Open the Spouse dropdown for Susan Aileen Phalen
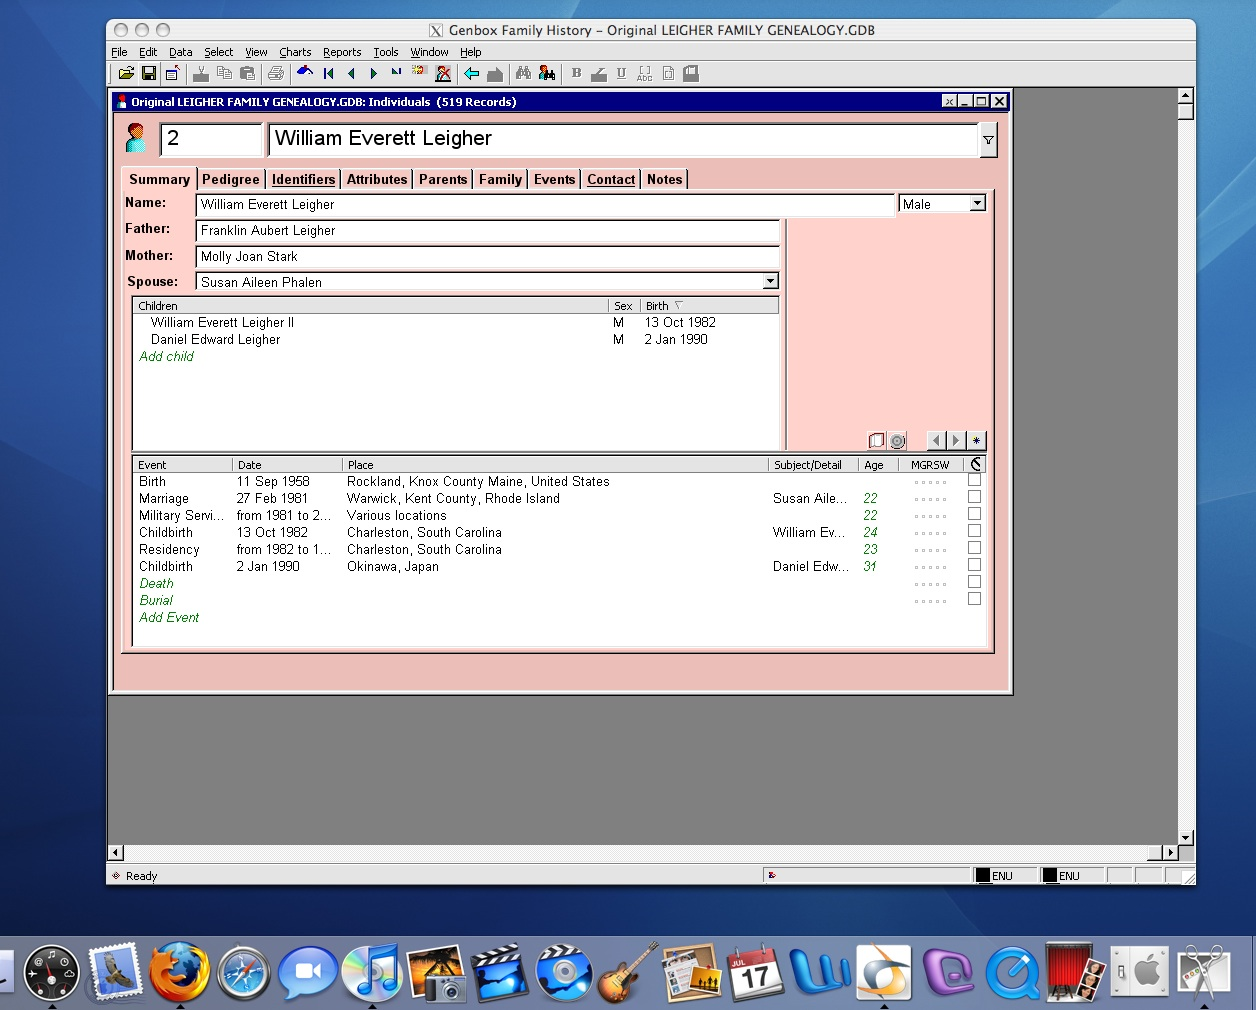 pos(769,281)
